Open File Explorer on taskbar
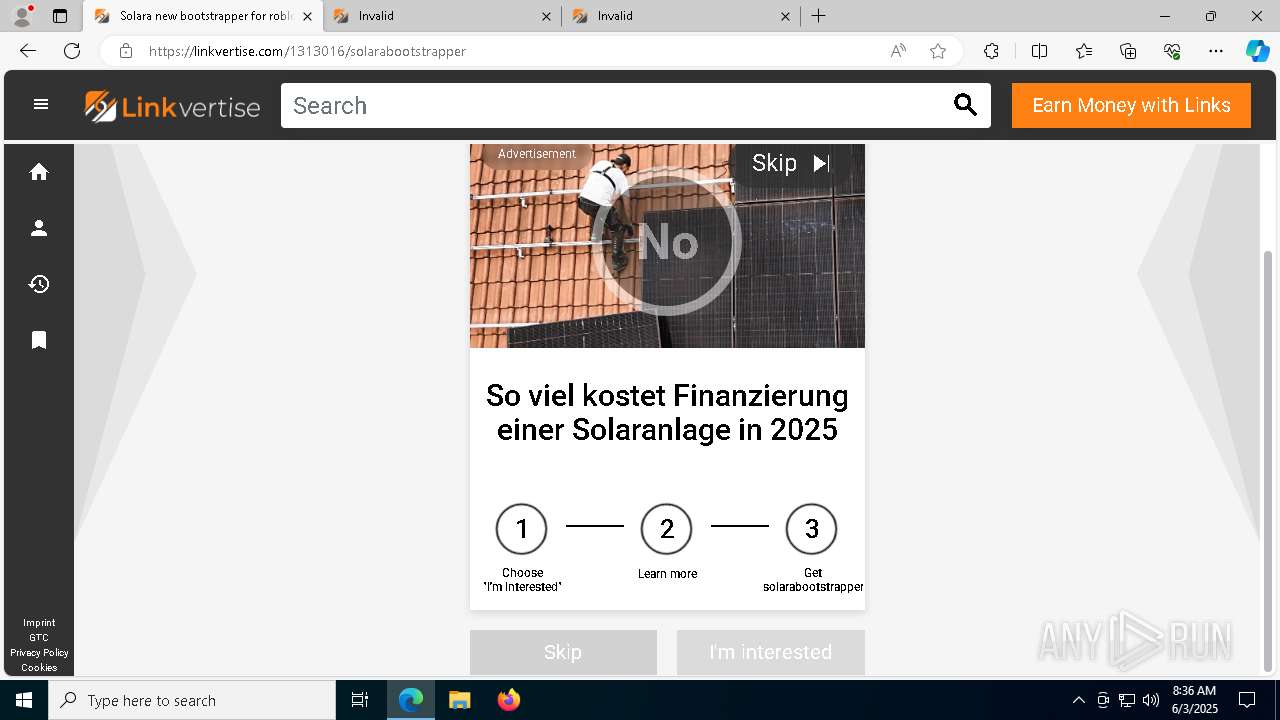1280x720 pixels. [459, 700]
